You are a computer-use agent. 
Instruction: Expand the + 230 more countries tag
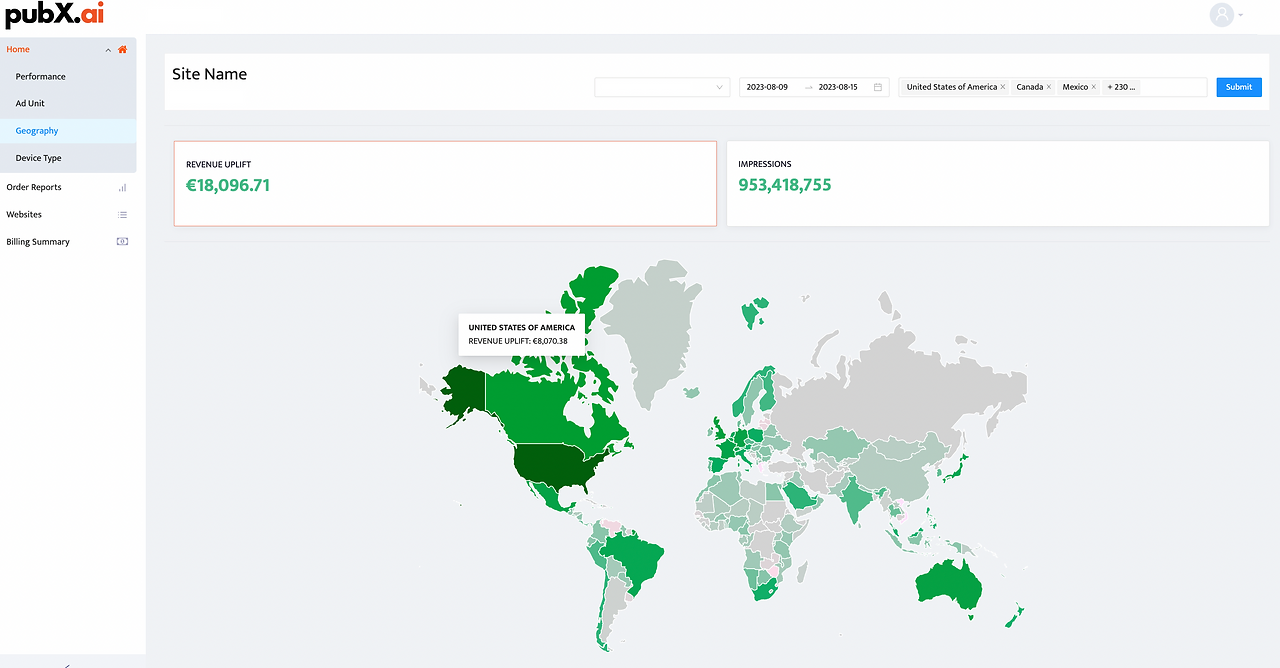point(1121,87)
